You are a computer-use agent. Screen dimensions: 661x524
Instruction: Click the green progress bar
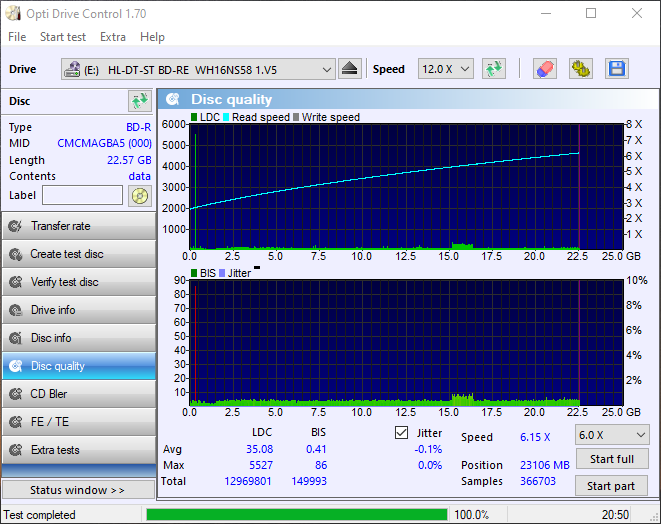296,515
